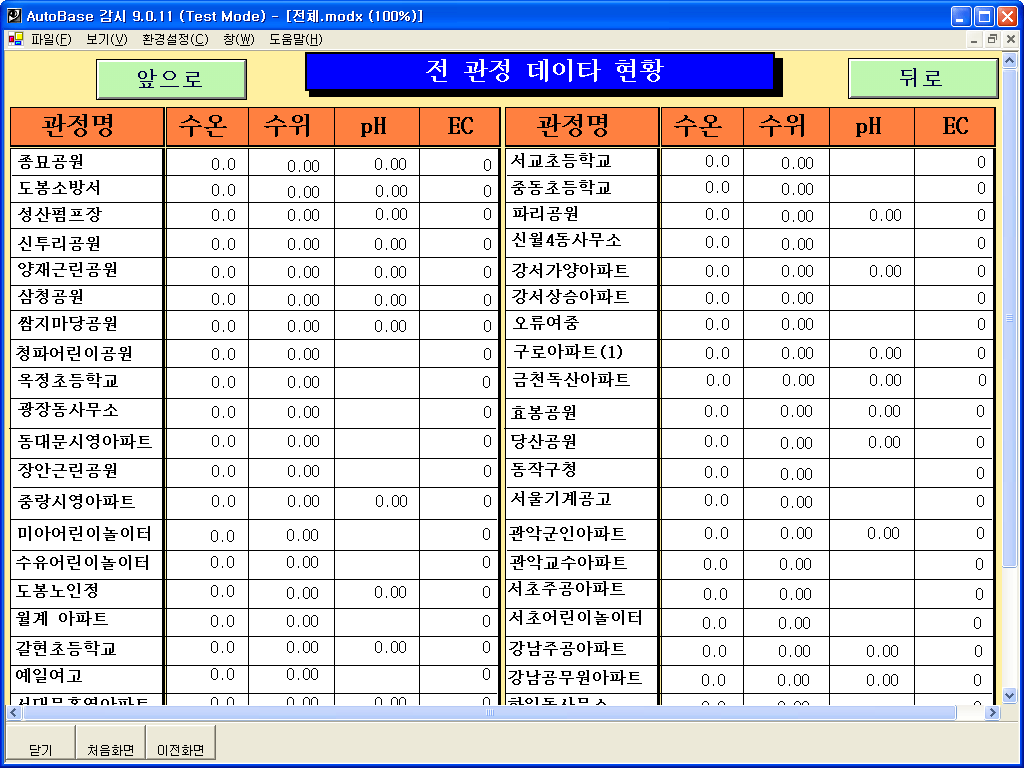
Task: Minimize the inner document window from menu bar
Action: (975, 40)
